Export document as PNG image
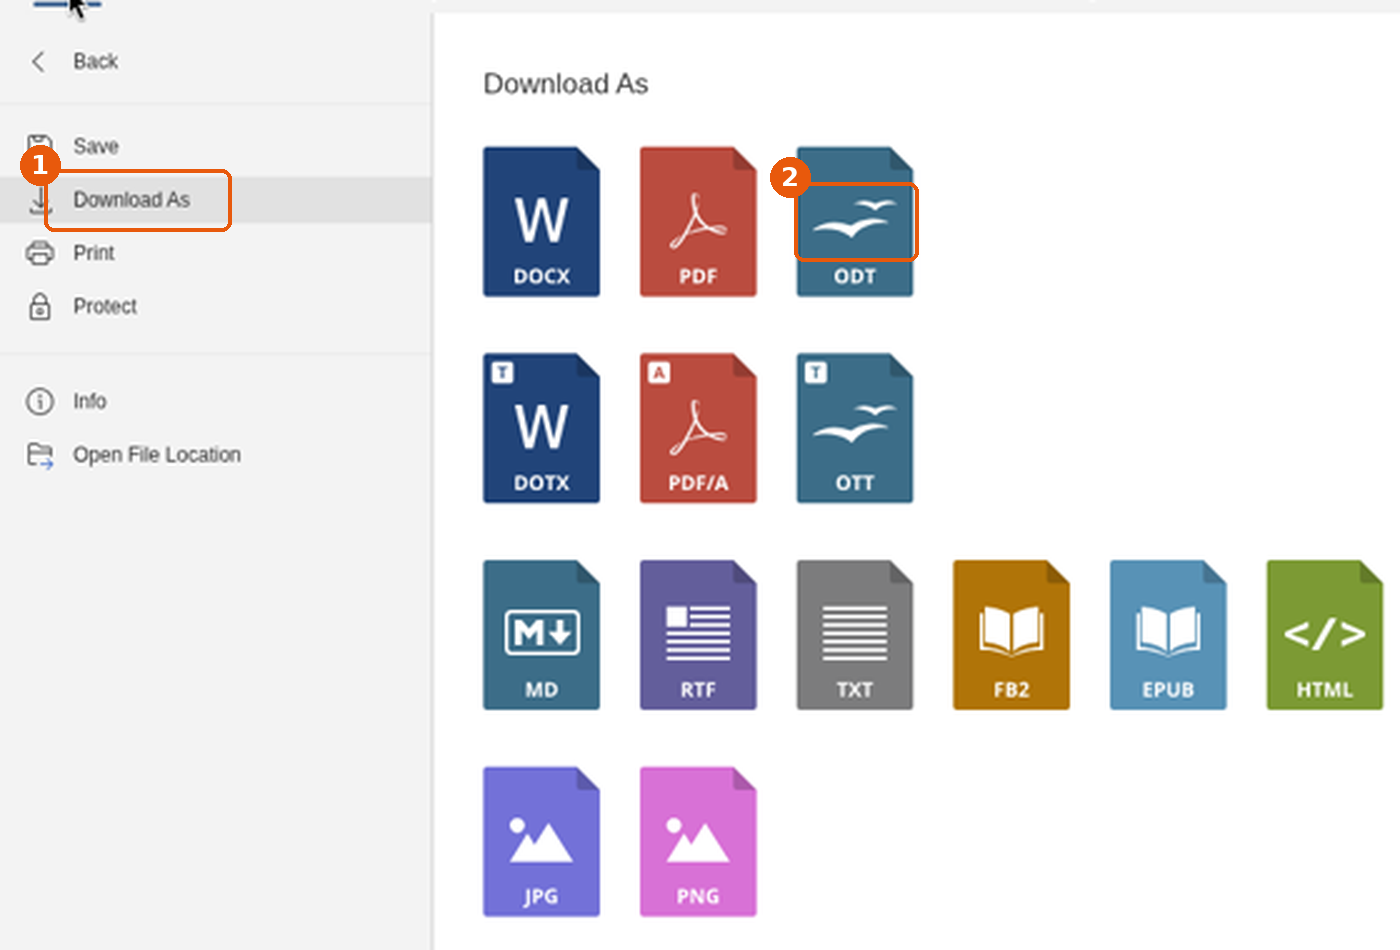Screen dimensions: 1400x950 (x=698, y=842)
